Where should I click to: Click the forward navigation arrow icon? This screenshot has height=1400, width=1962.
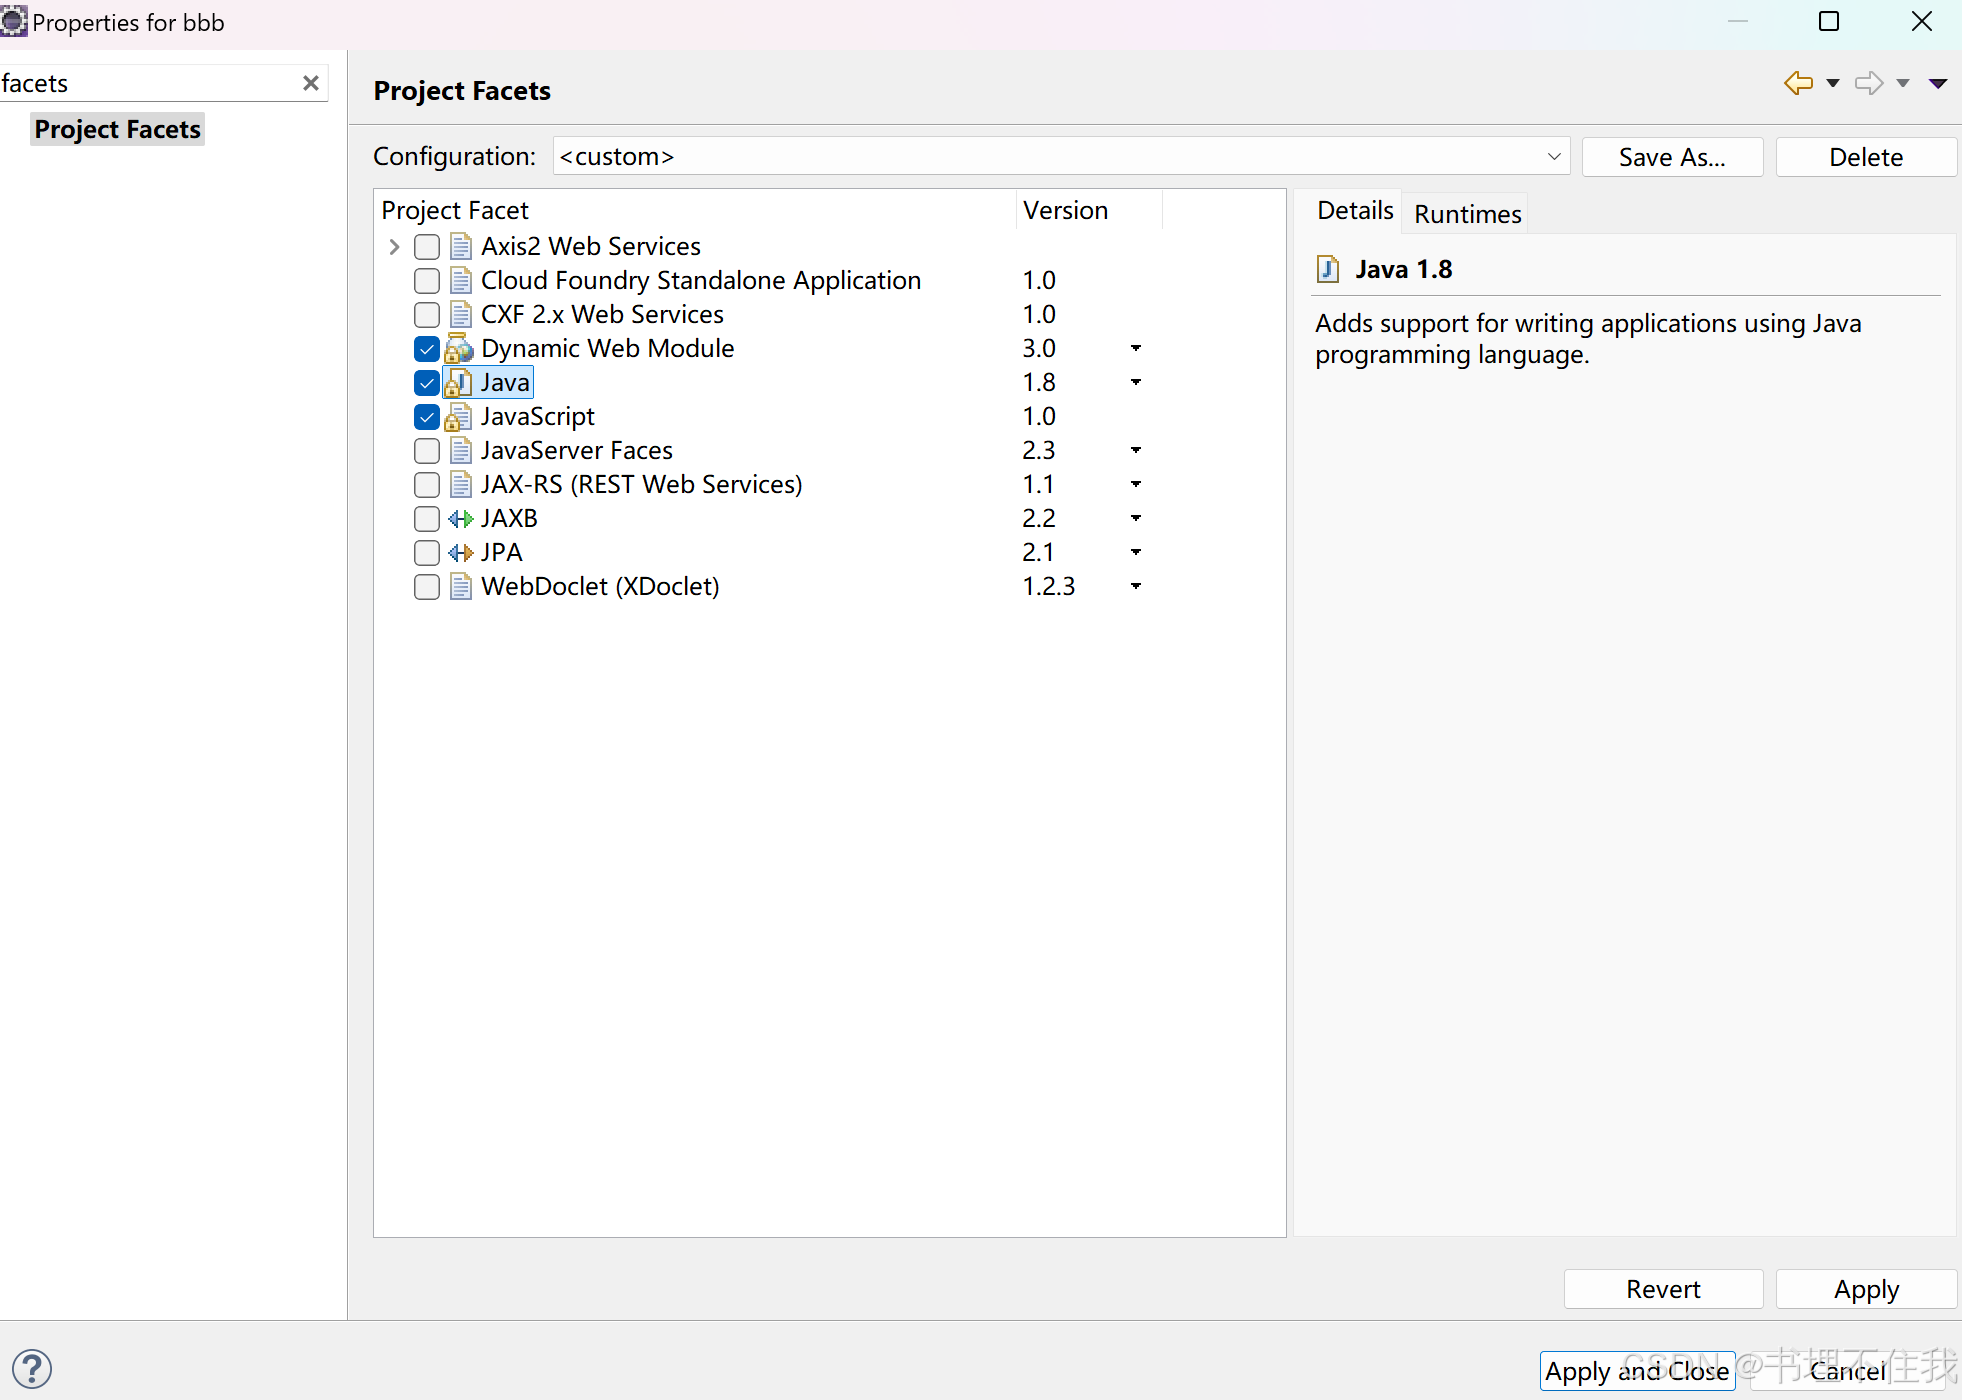tap(1868, 83)
